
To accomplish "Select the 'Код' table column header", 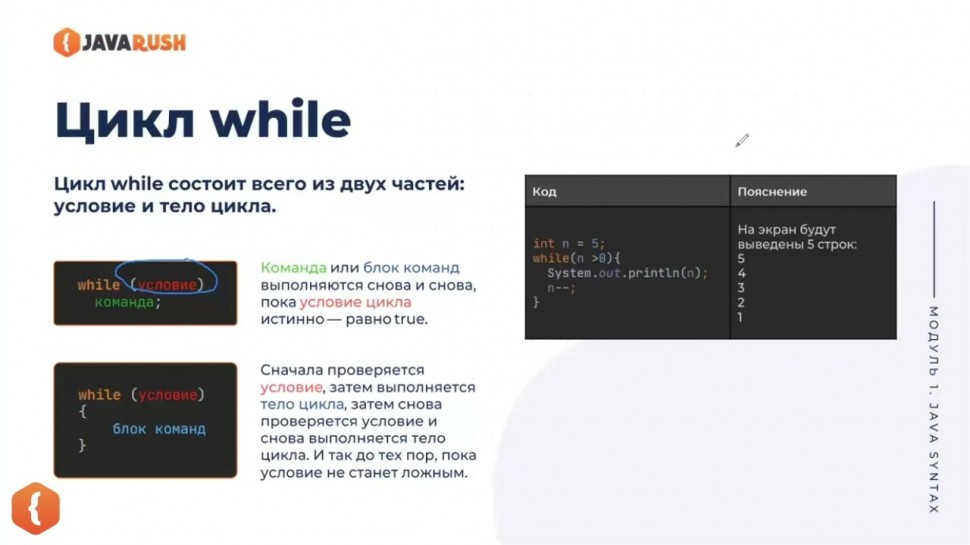I will 545,191.
